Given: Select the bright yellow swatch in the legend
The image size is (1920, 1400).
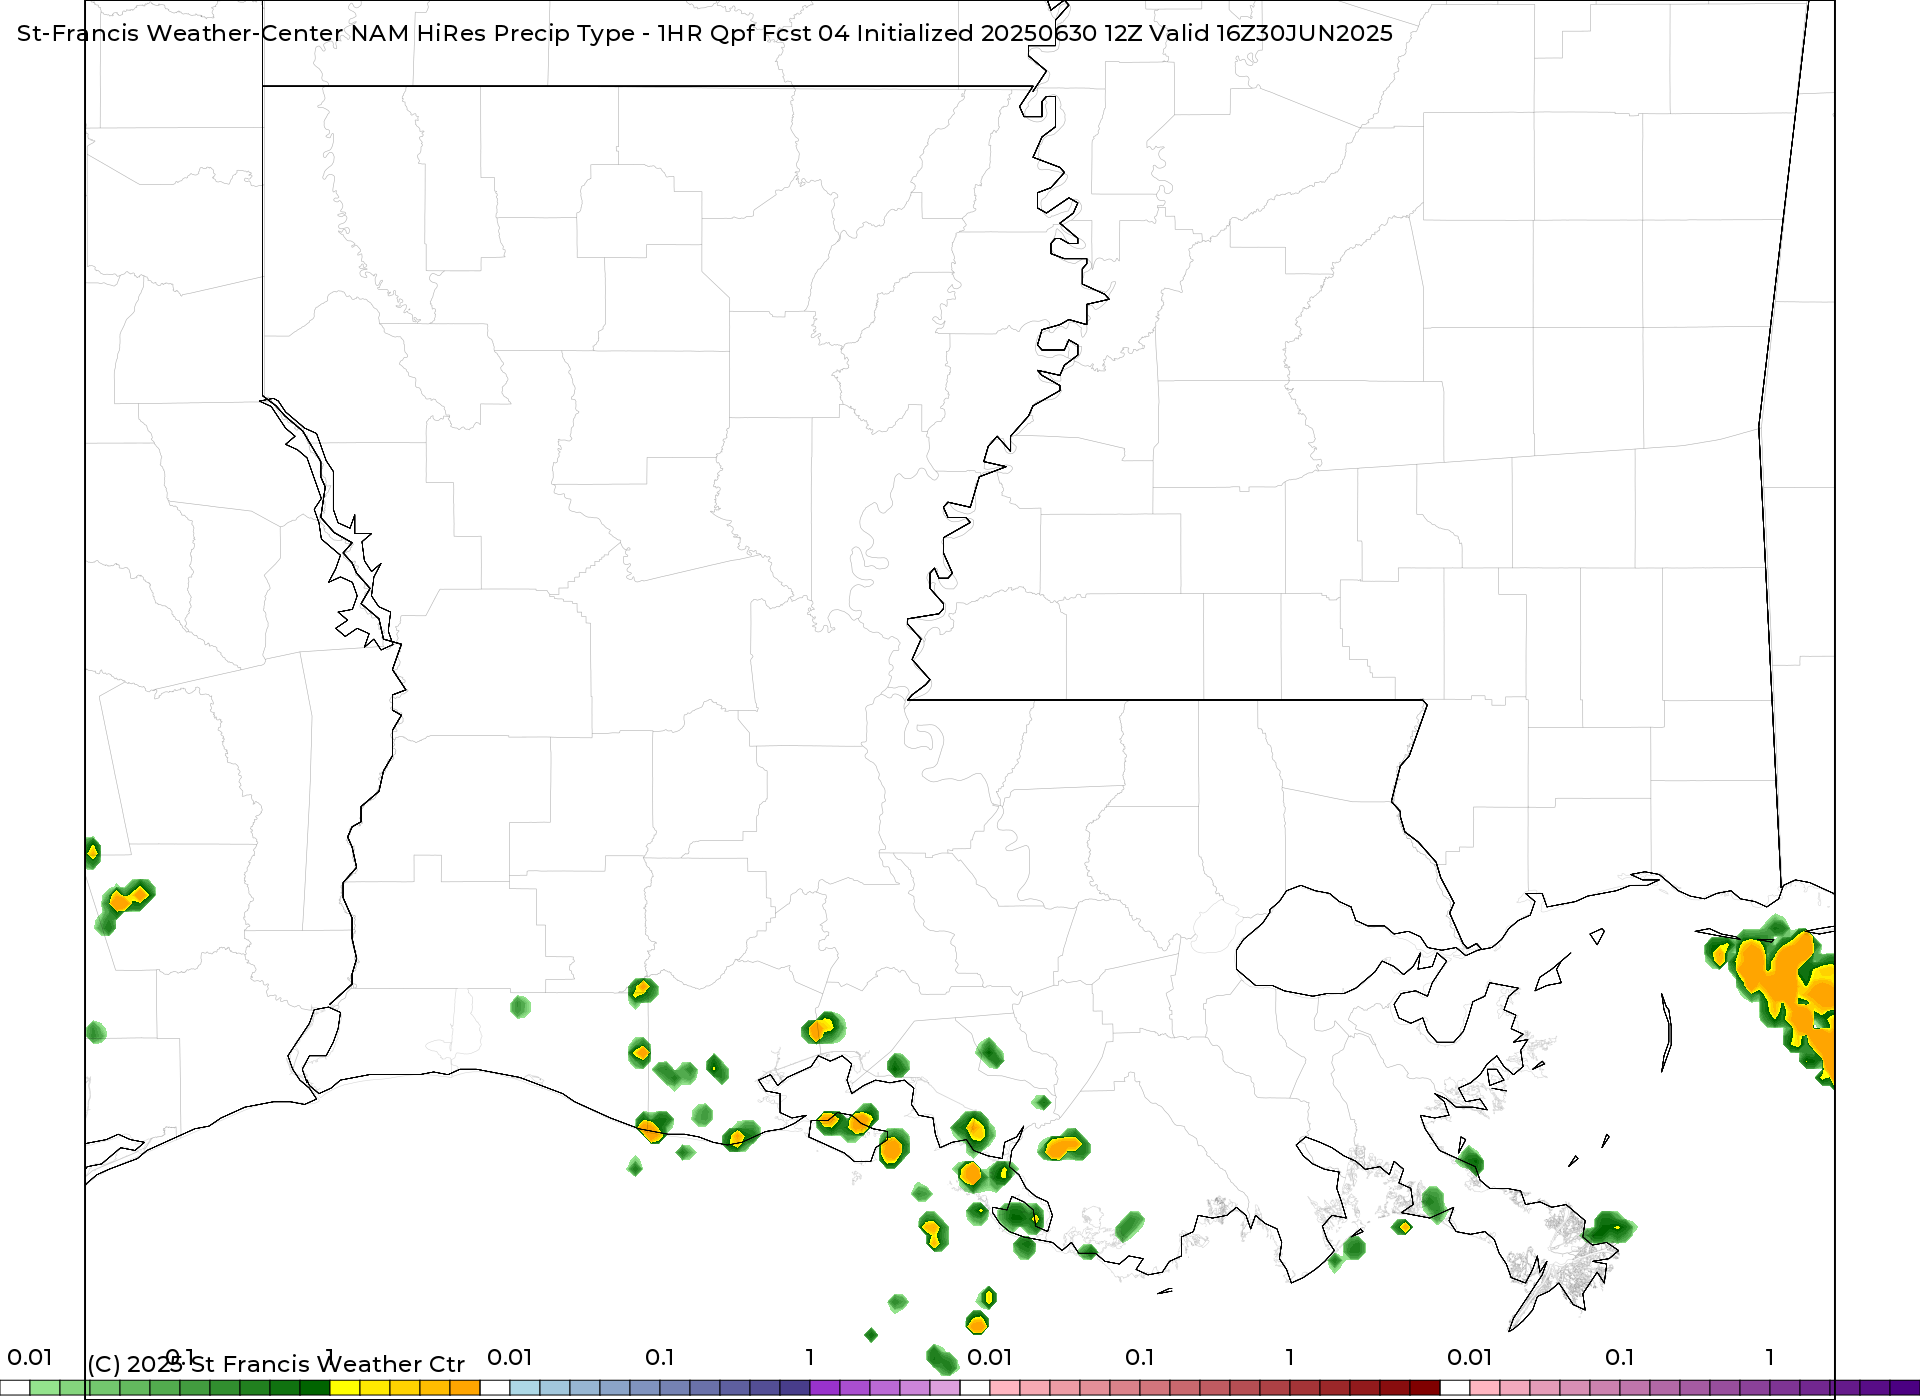Looking at the screenshot, I should 345,1388.
